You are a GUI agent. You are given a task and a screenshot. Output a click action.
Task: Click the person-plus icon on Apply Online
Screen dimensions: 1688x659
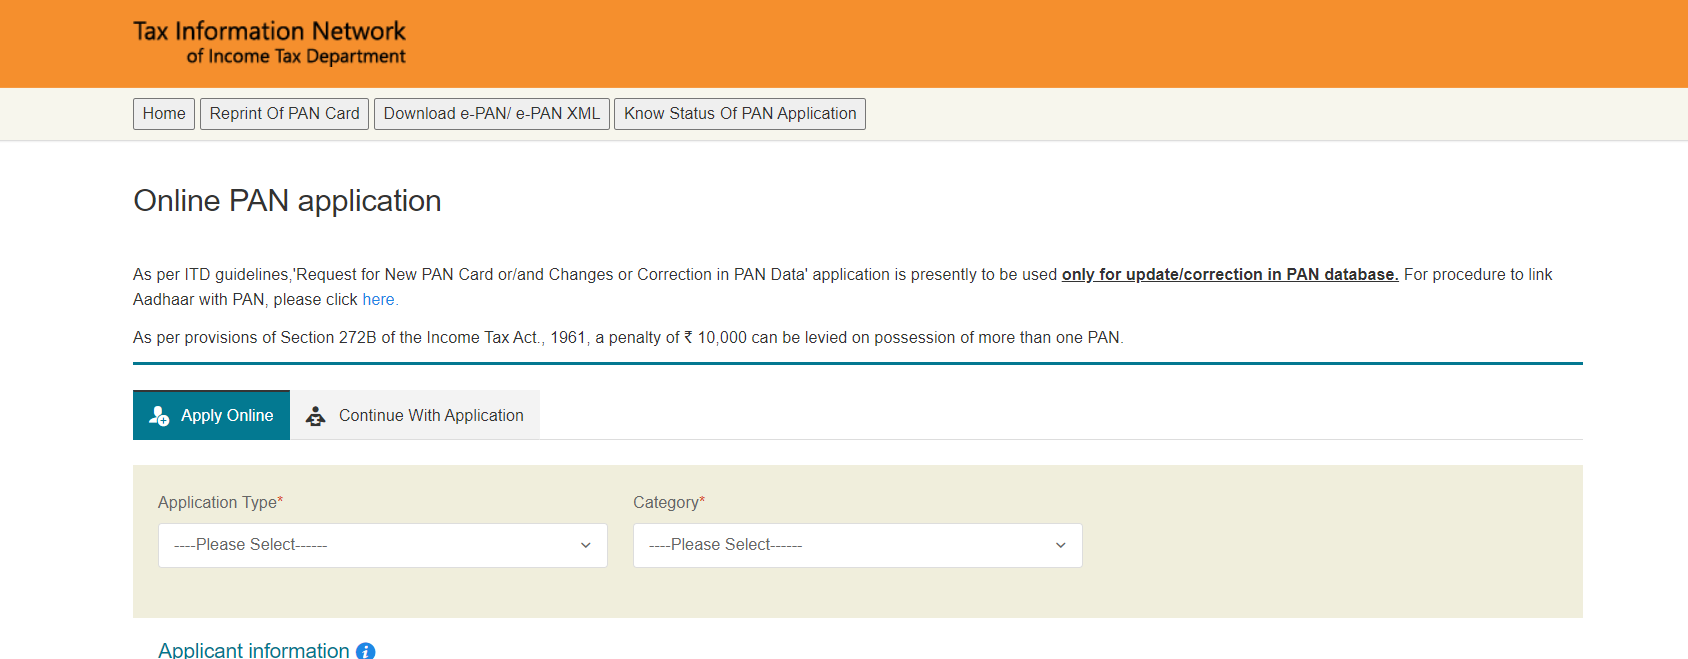(159, 416)
